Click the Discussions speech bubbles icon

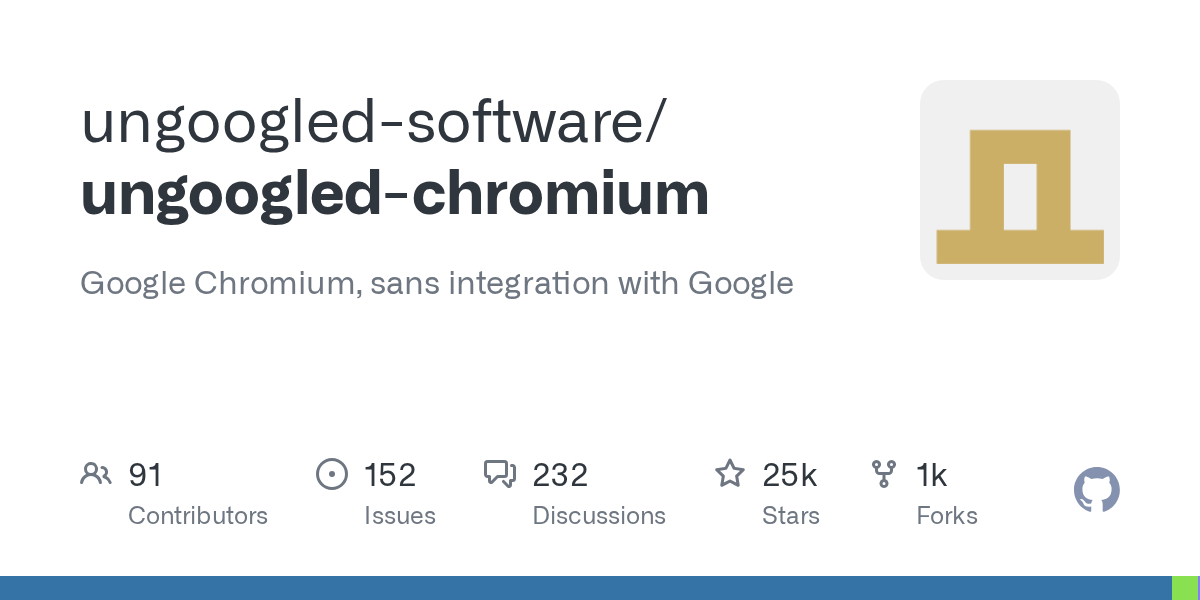pos(500,474)
